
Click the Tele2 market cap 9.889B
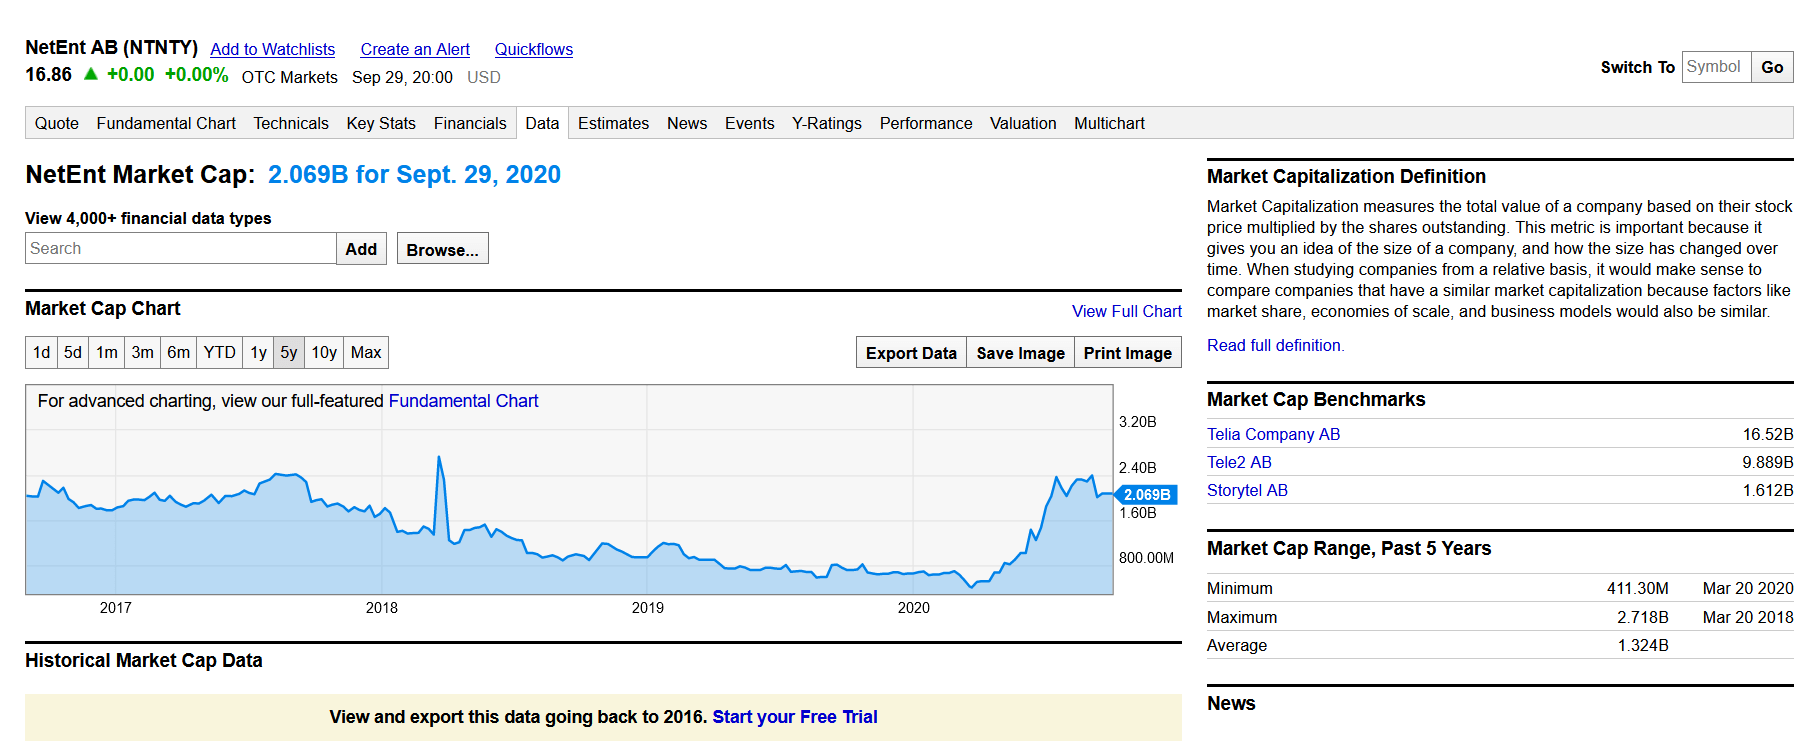tap(1768, 462)
